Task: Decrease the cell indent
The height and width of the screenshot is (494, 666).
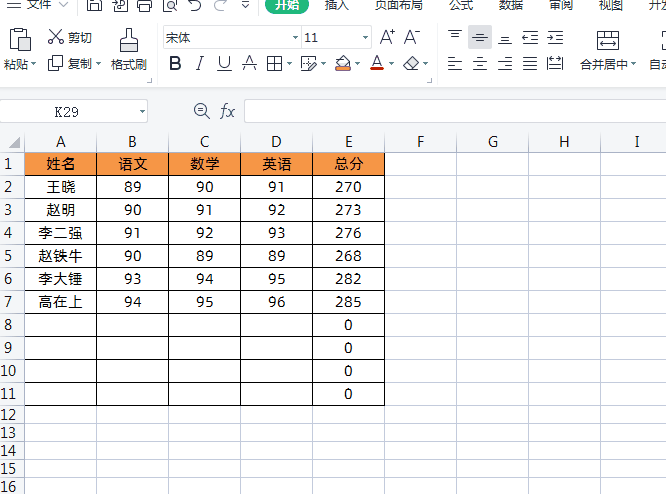Action: tap(530, 38)
